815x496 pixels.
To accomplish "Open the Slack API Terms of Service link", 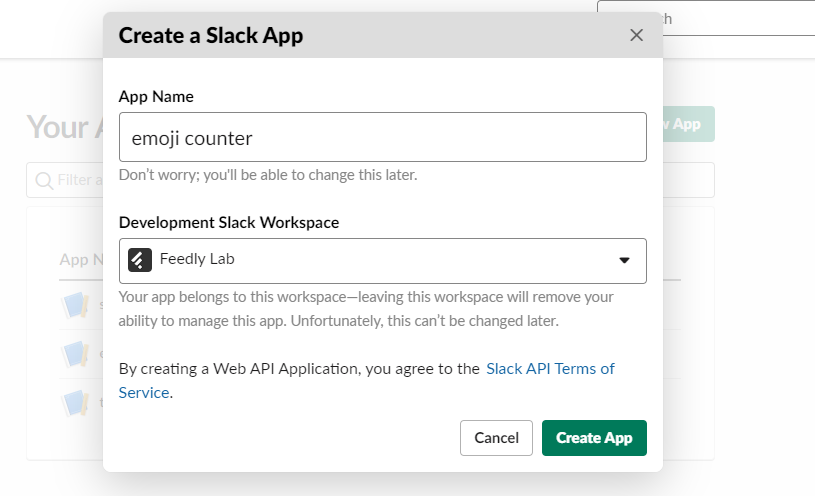I will pos(549,369).
